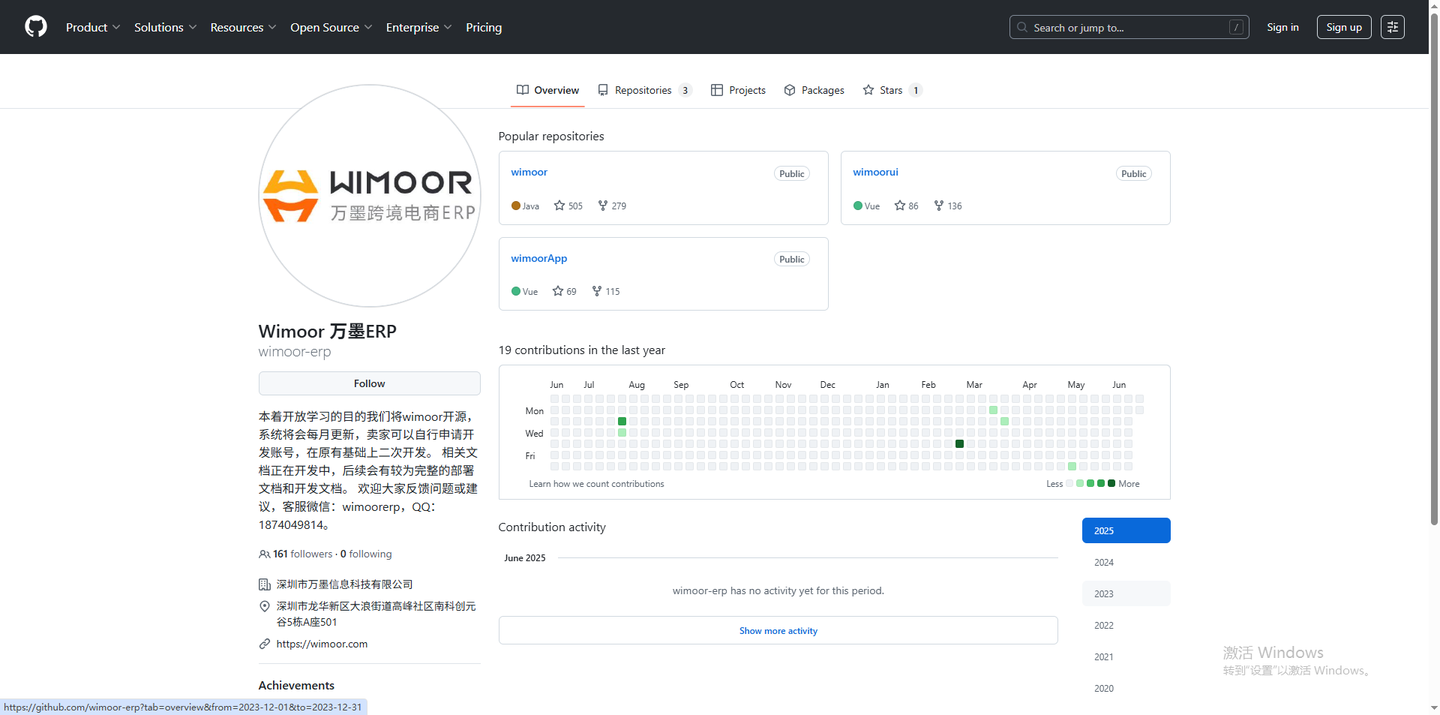Click the GitHub logo home icon
This screenshot has height=715, width=1440.
(36, 27)
